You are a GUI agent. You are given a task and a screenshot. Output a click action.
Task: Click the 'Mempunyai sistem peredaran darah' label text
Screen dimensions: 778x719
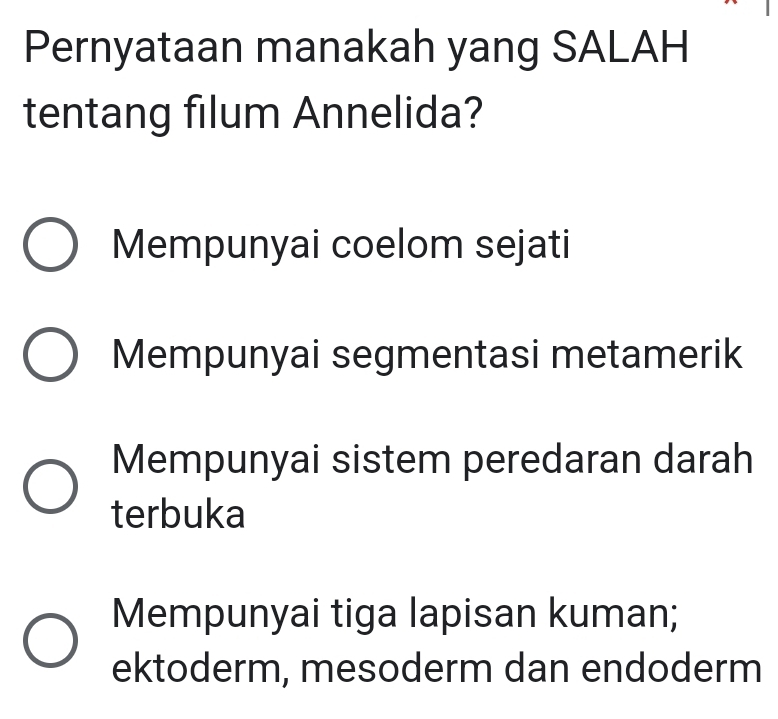click(x=433, y=460)
